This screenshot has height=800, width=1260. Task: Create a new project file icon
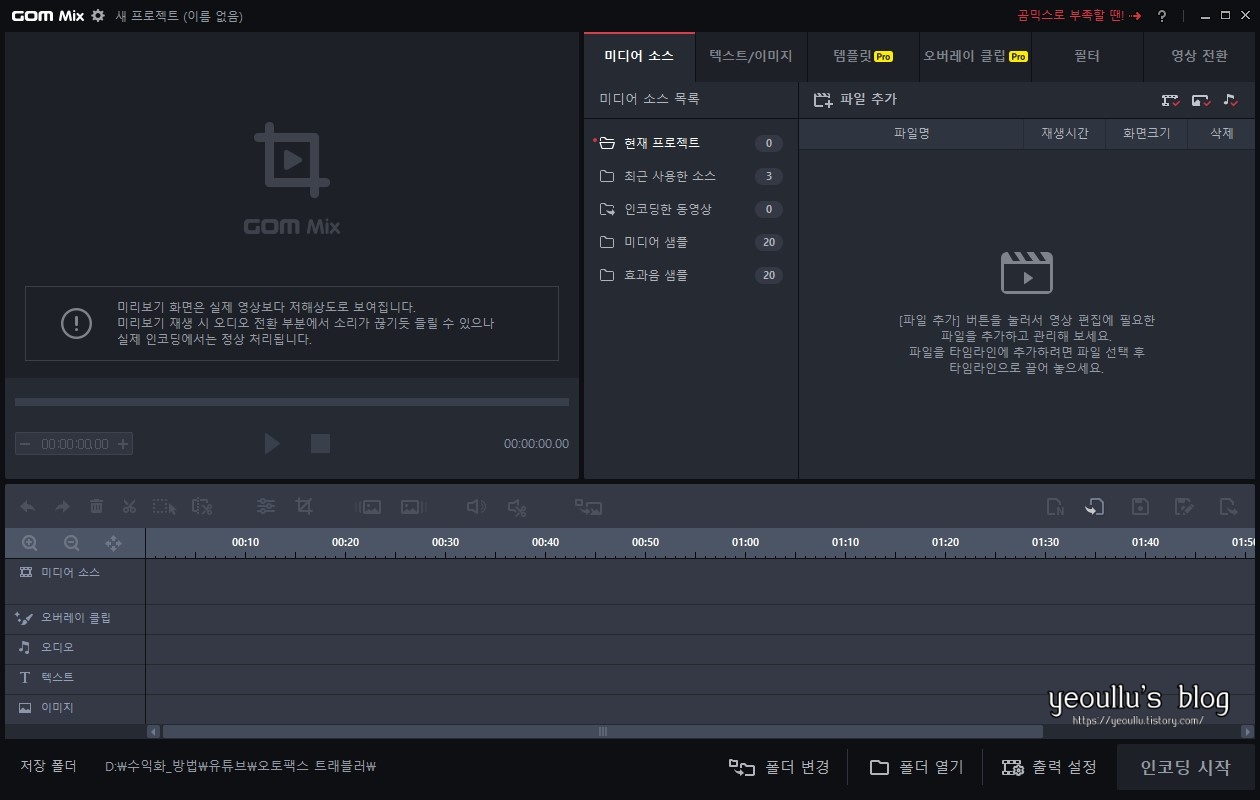1055,507
